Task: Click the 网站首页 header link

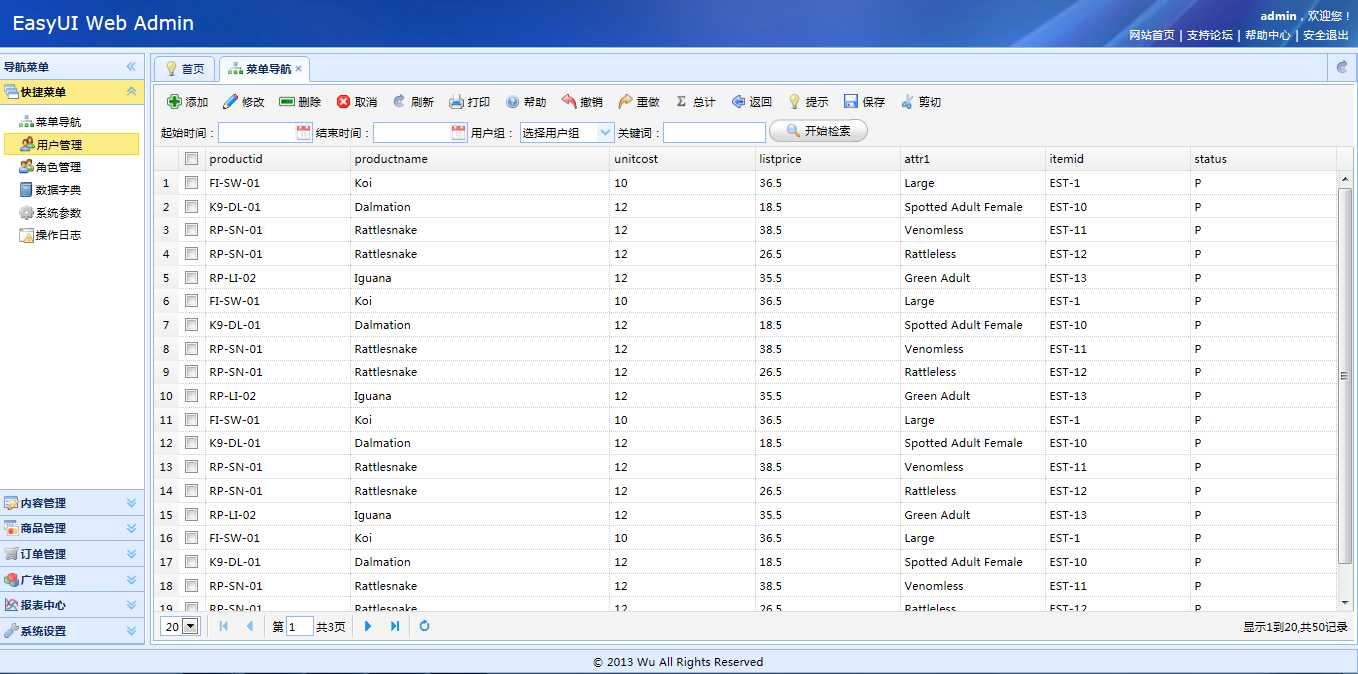Action: (1152, 35)
